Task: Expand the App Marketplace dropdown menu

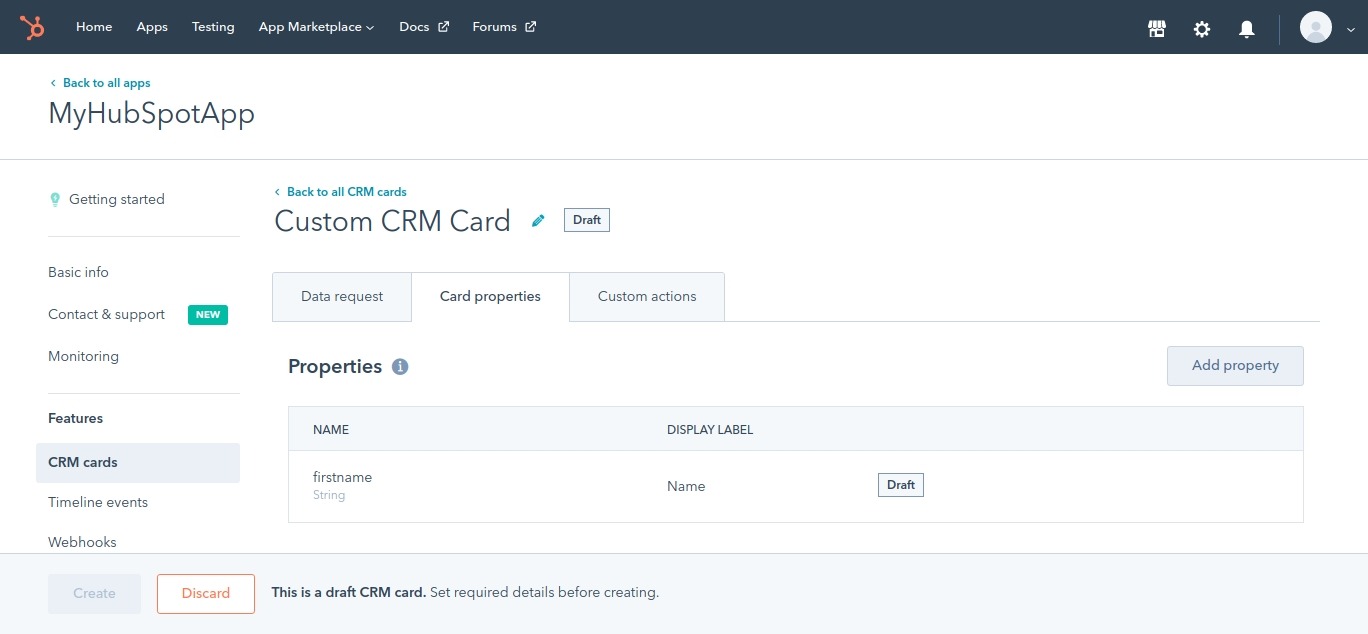Action: [316, 27]
